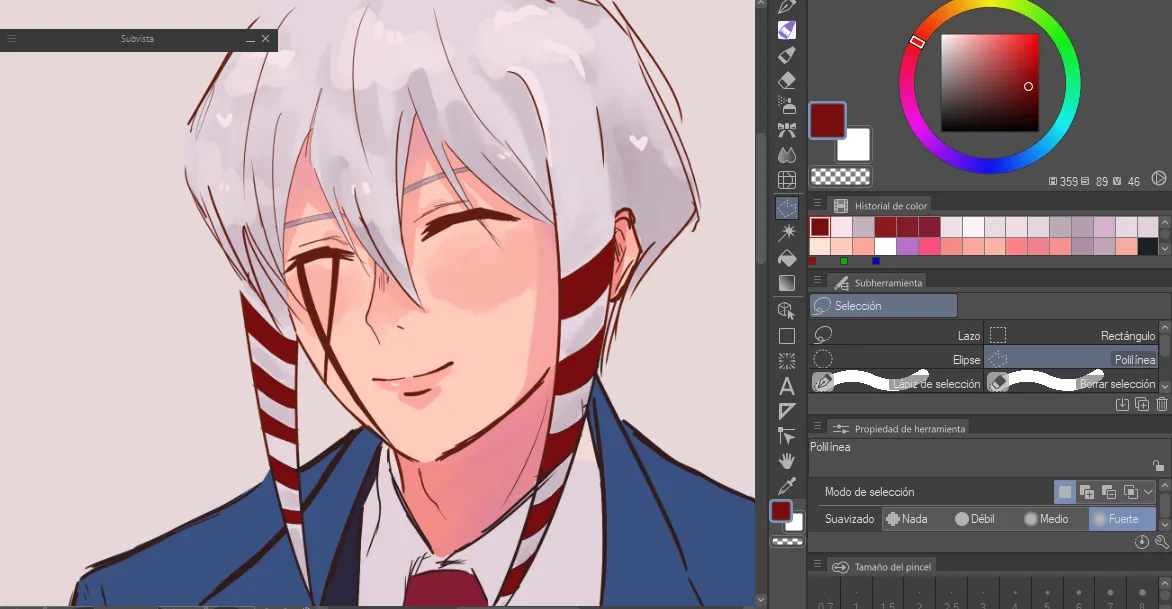Pick the near-black swatch in color history

pos(1147,246)
